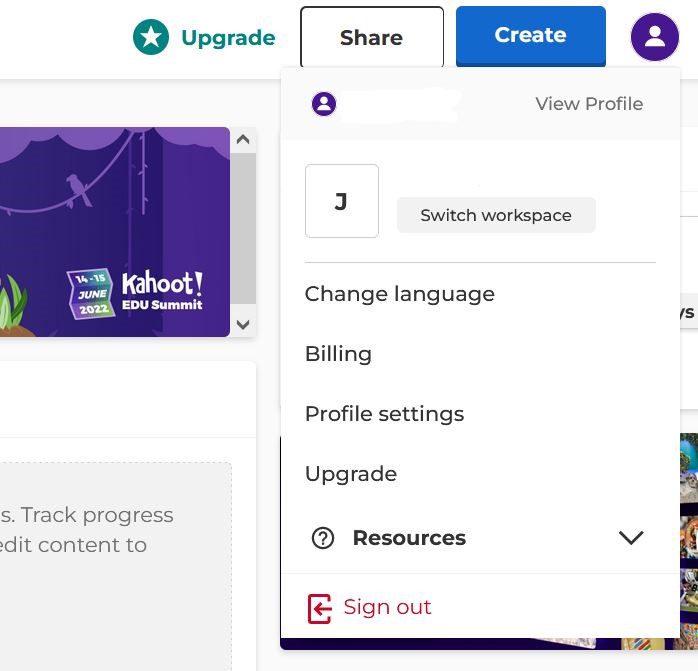698x671 pixels.
Task: Choose Change language from menu
Action: 399,294
